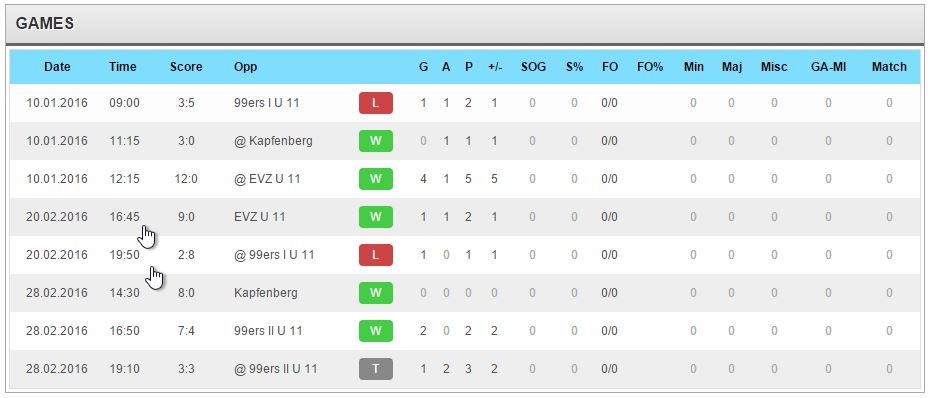This screenshot has height=398, width=931.
Task: Click the W badge for Kapfenberg 8:0 game
Action: point(375,293)
